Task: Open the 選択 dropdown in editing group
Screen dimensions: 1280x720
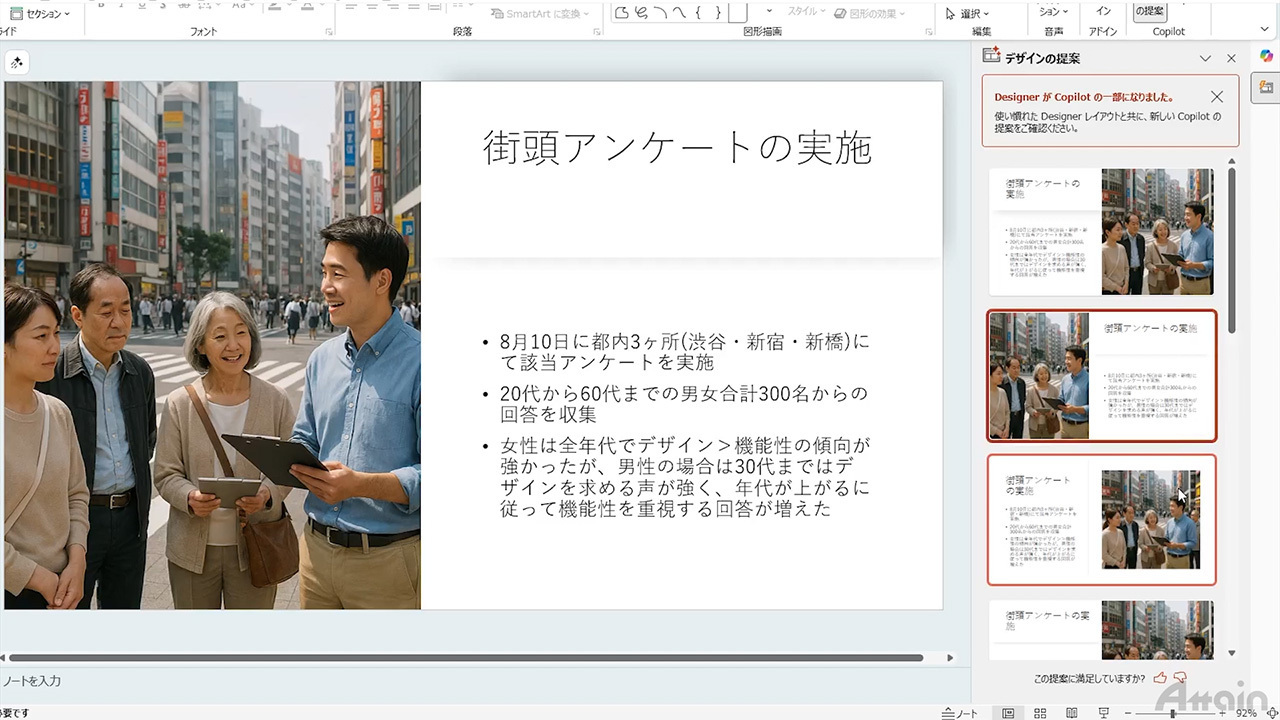Action: tap(968, 14)
